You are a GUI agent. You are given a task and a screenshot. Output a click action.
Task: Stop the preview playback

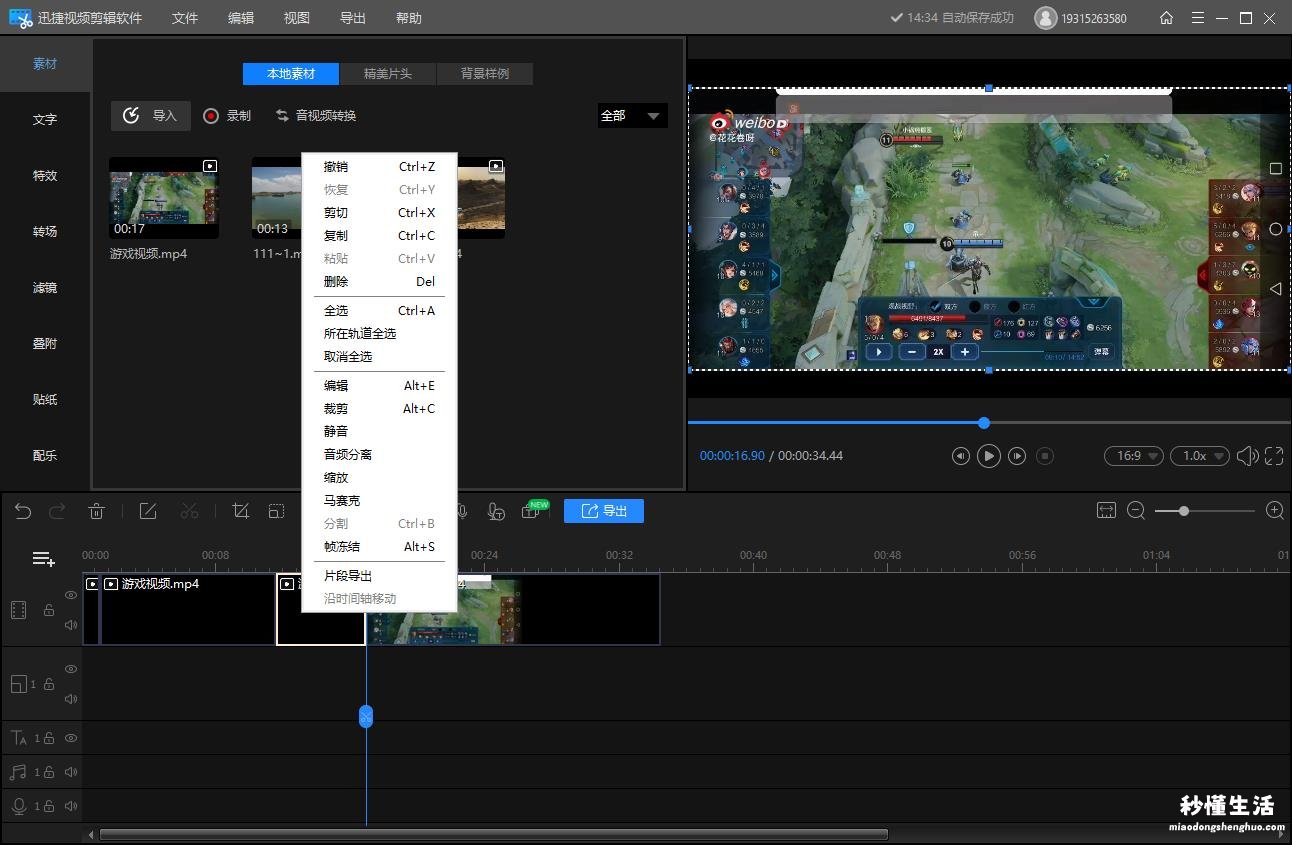click(1045, 456)
